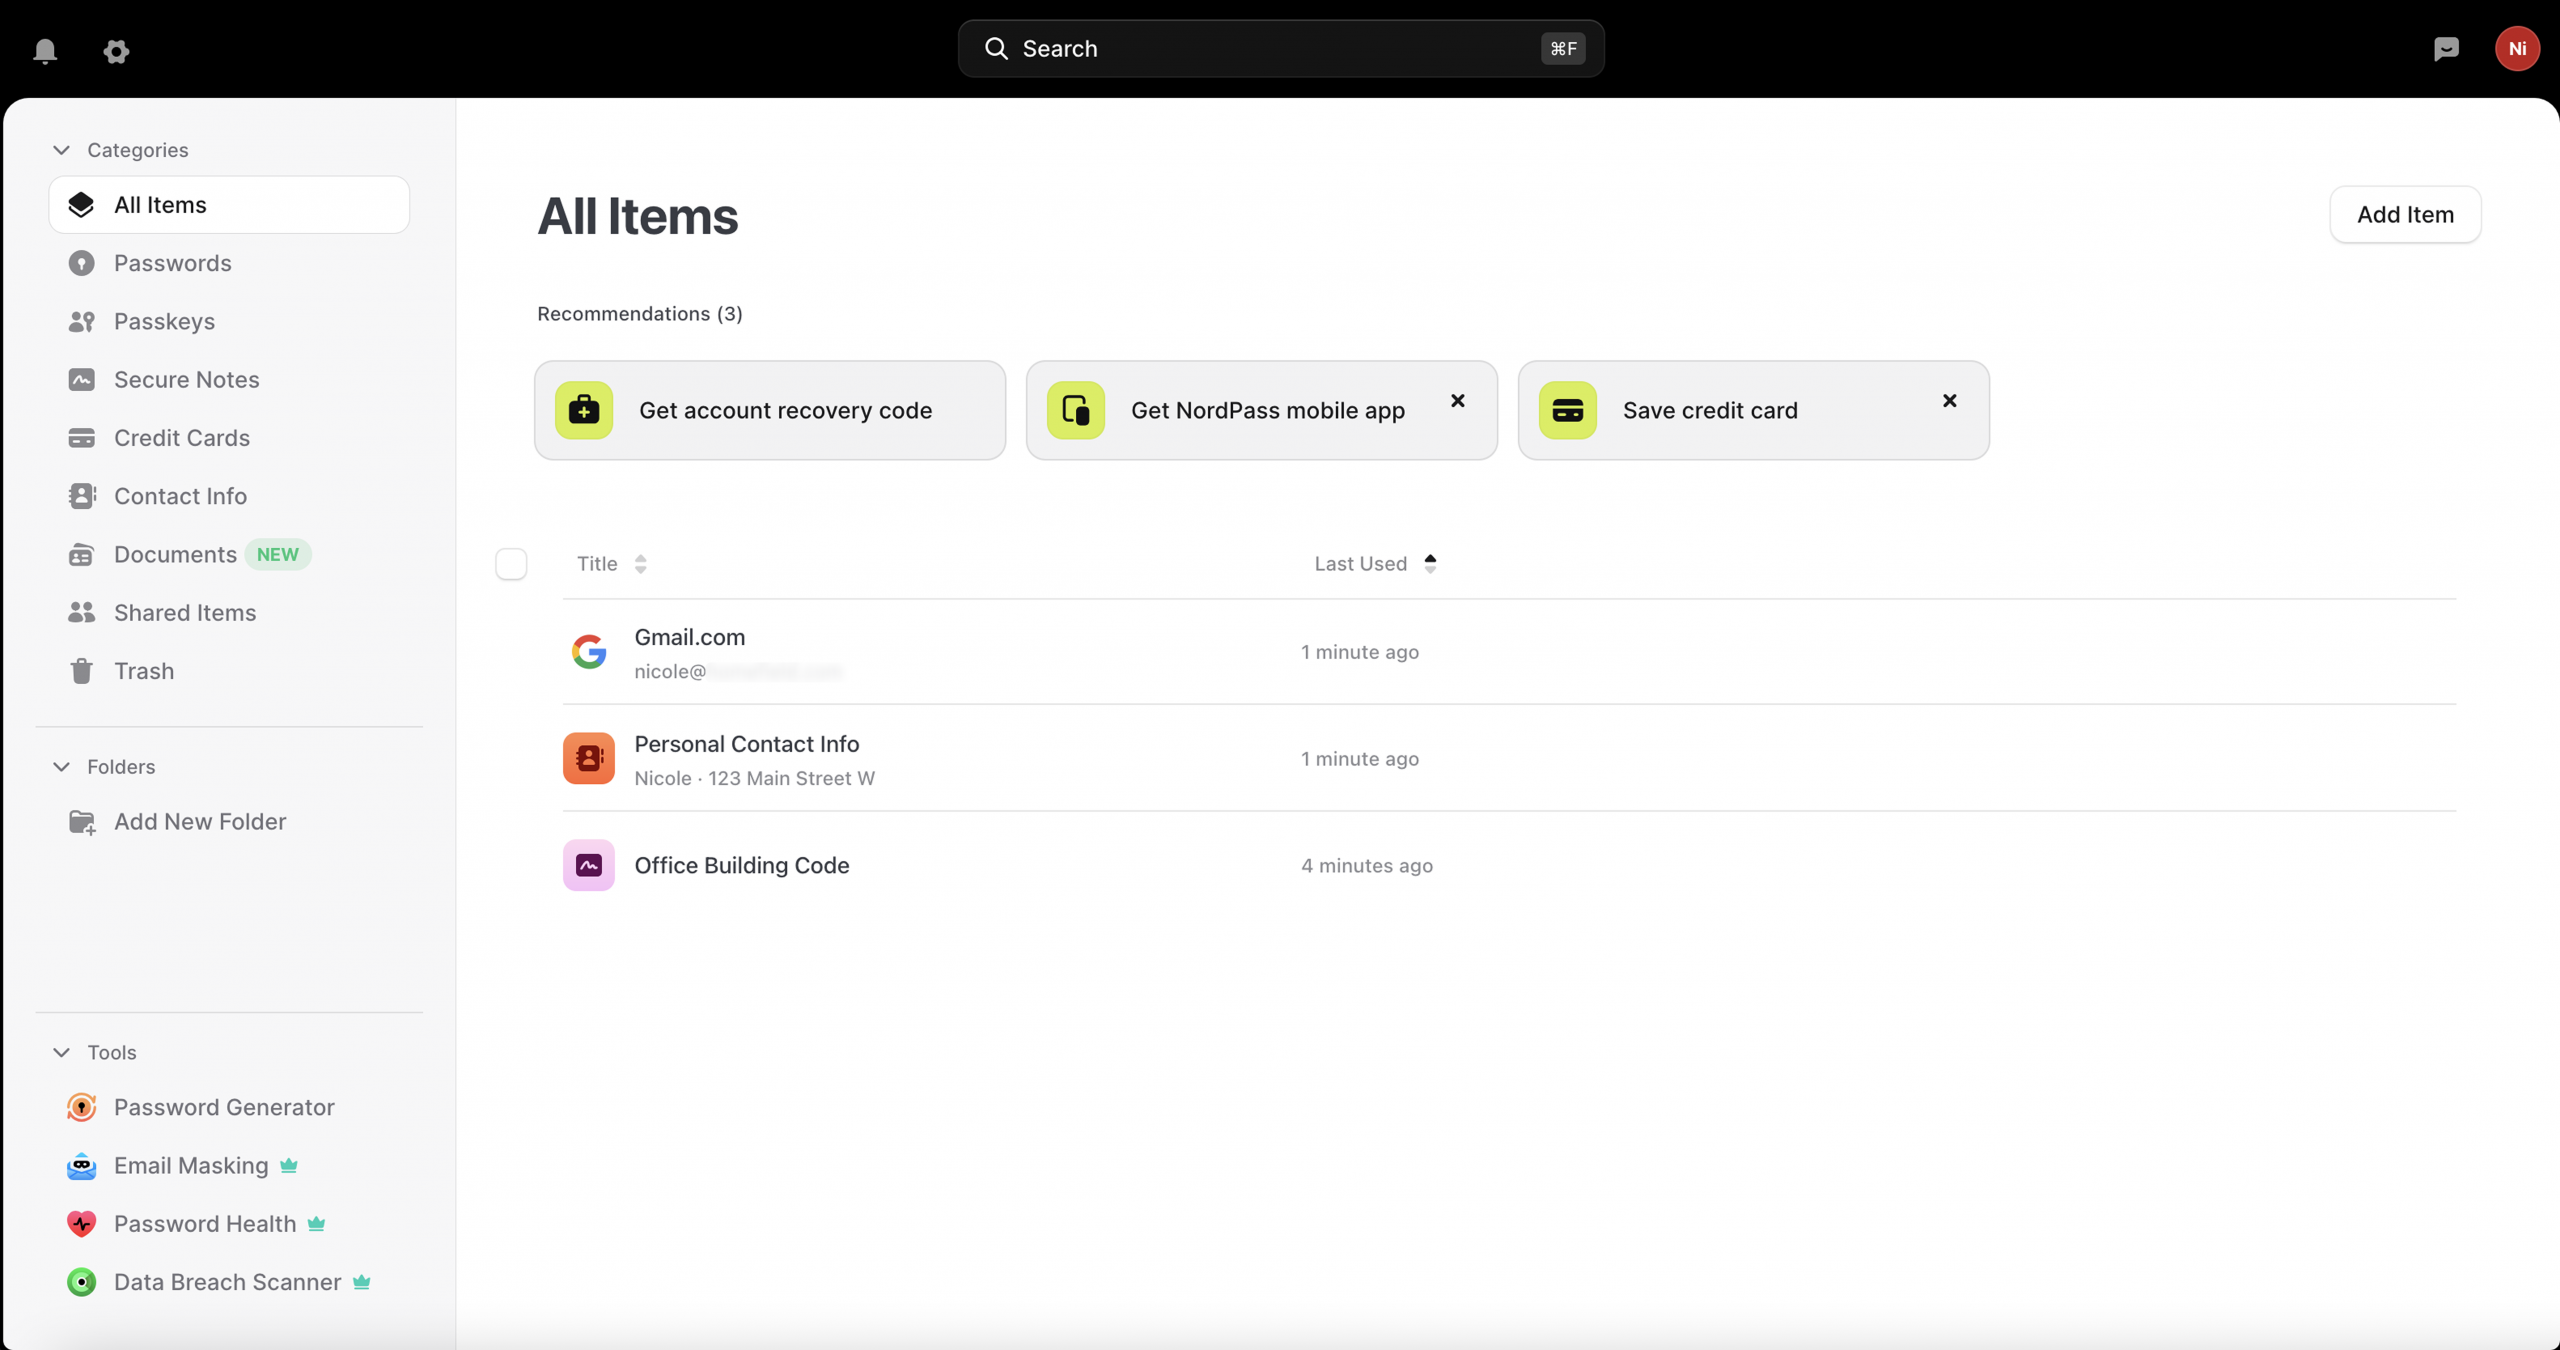Dismiss the Save credit card recommendation
2560x1350 pixels.
coord(1949,401)
